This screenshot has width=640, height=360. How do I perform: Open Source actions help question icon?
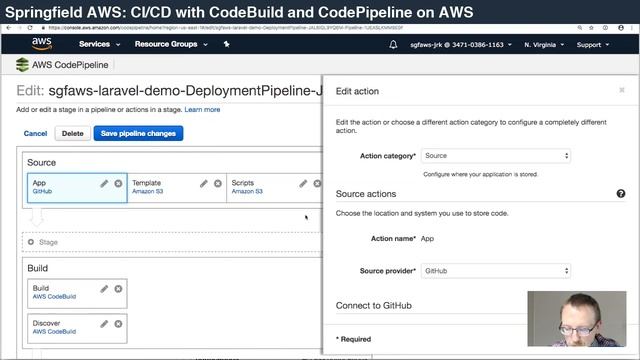point(621,194)
